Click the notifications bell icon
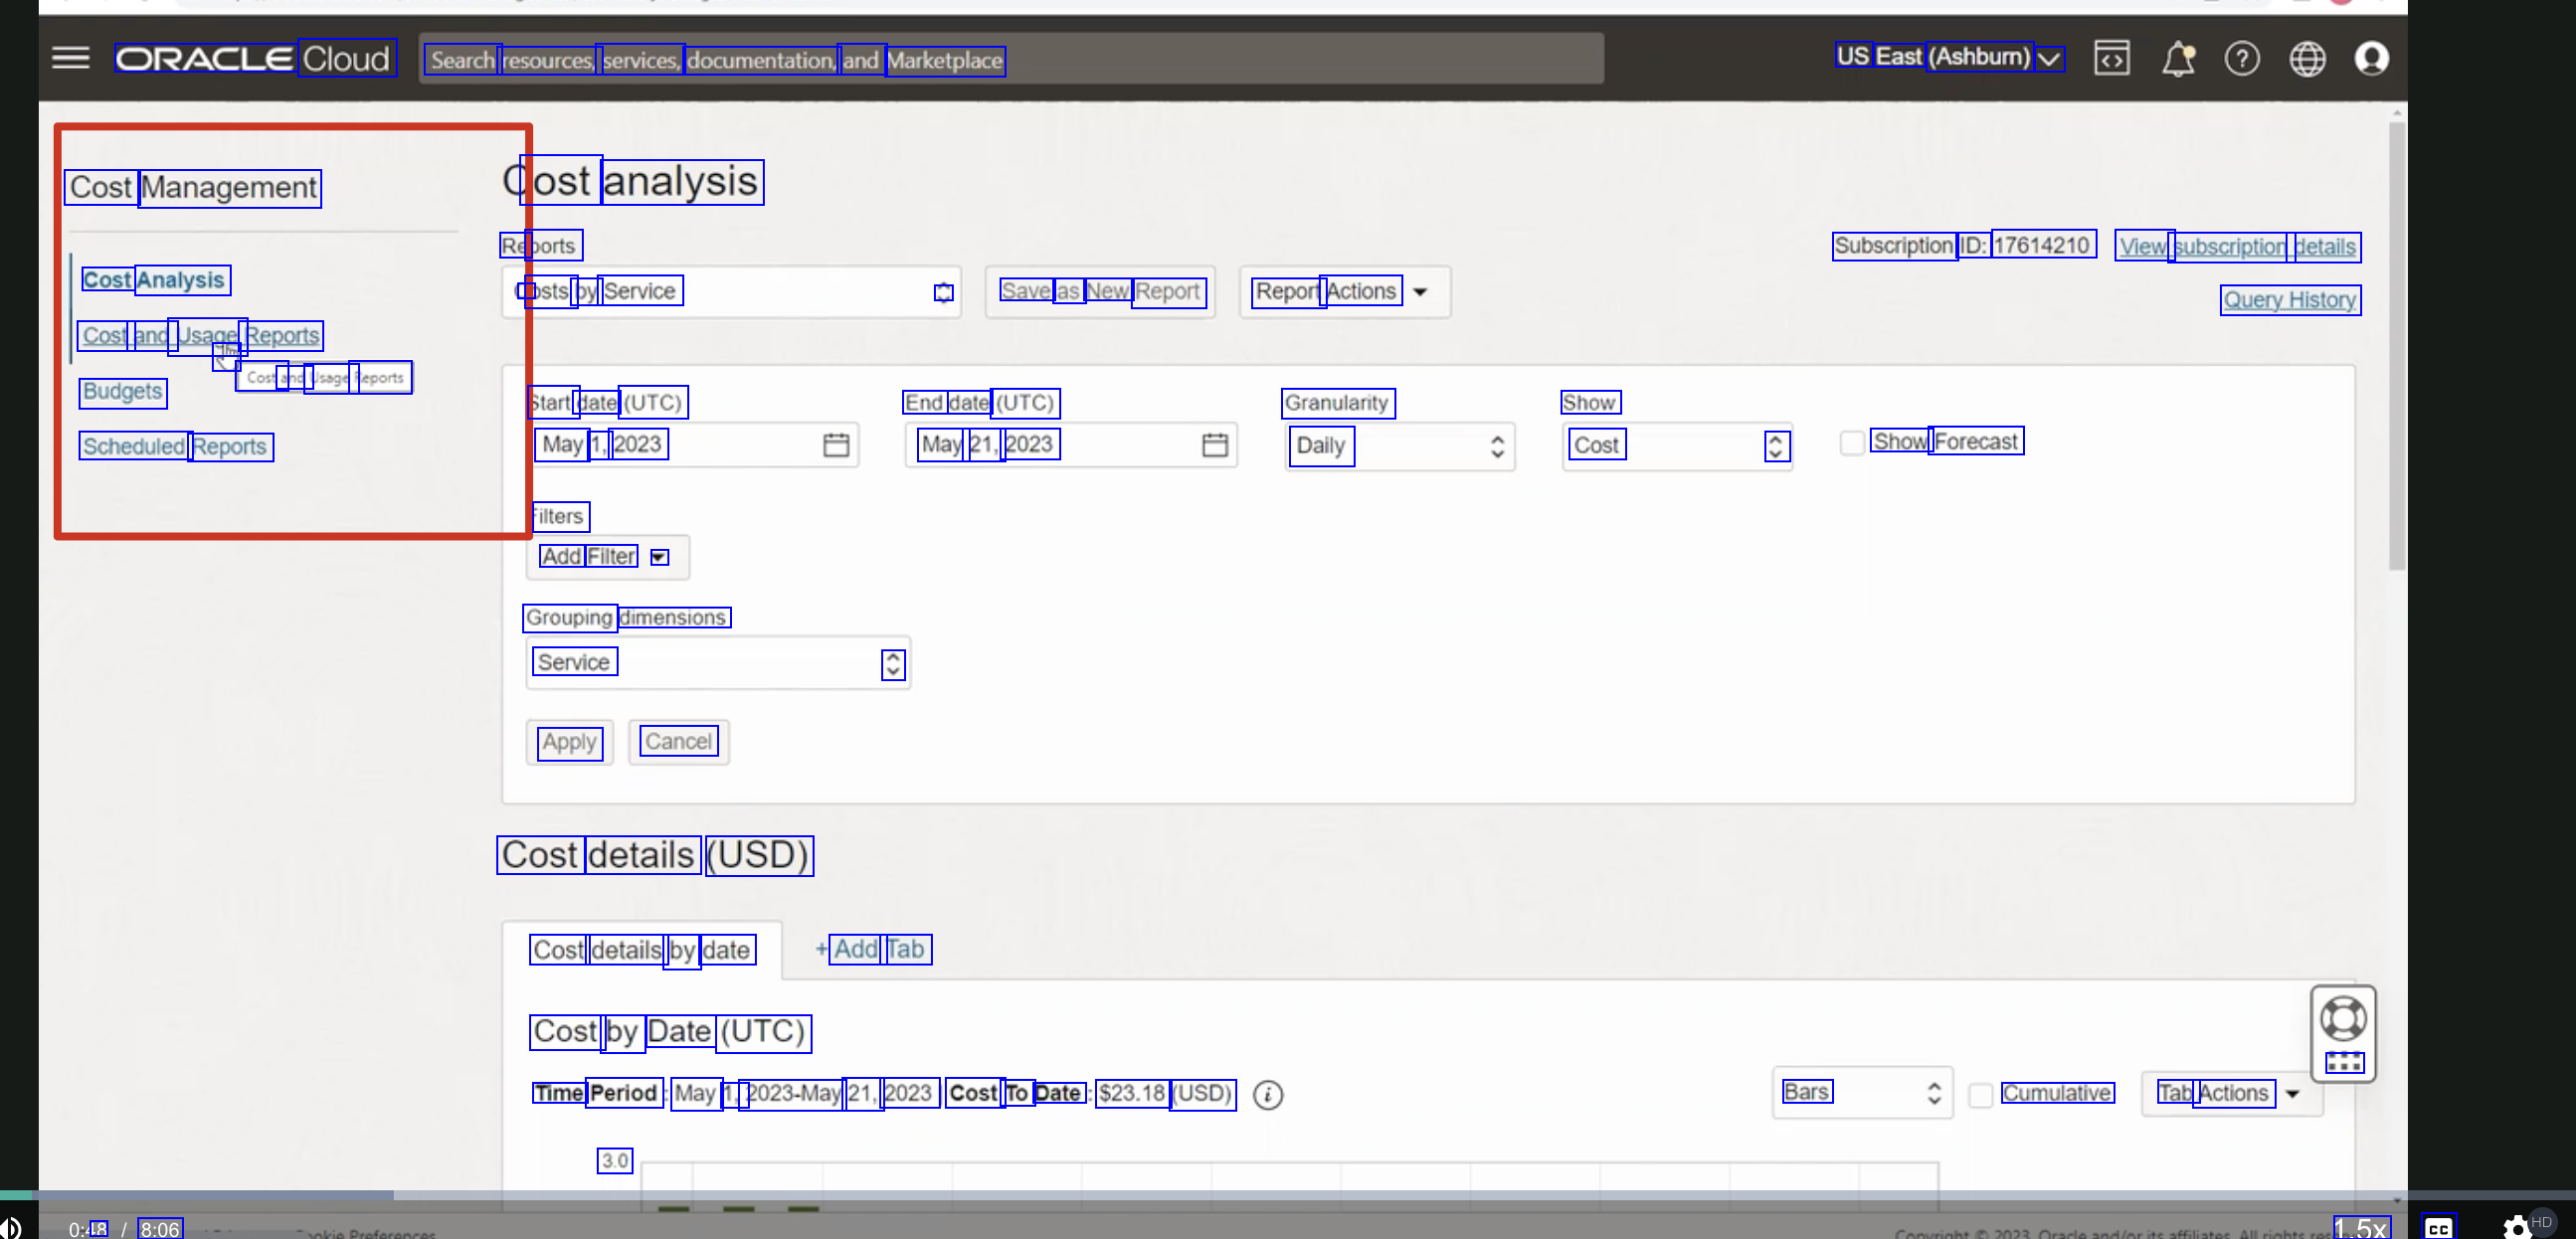The height and width of the screenshot is (1239, 2576). 2177,59
